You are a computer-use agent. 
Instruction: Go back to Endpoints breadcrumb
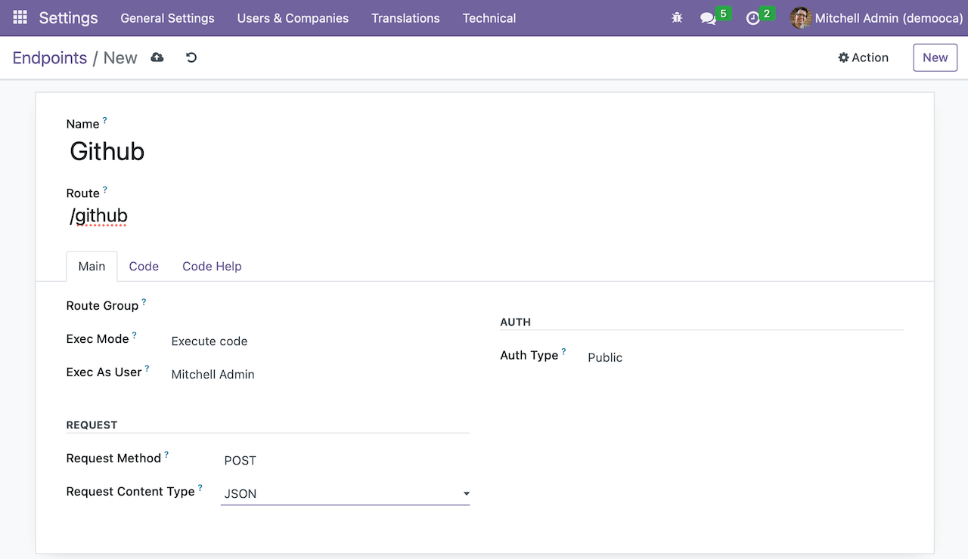tap(49, 58)
